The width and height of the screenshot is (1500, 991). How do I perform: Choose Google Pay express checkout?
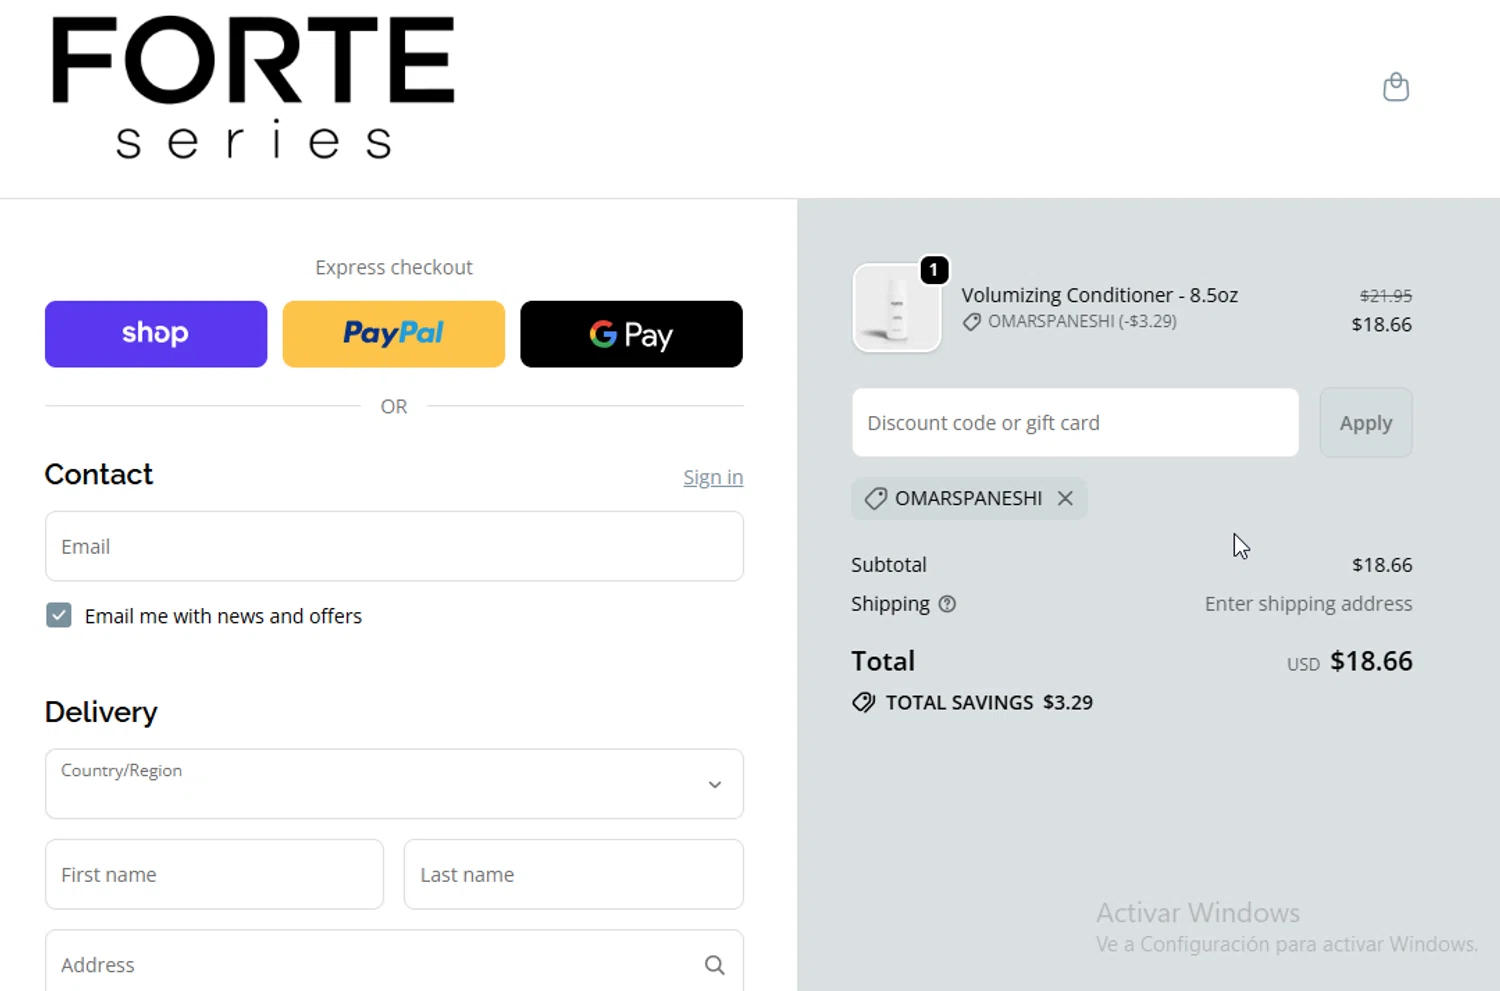[x=631, y=334]
